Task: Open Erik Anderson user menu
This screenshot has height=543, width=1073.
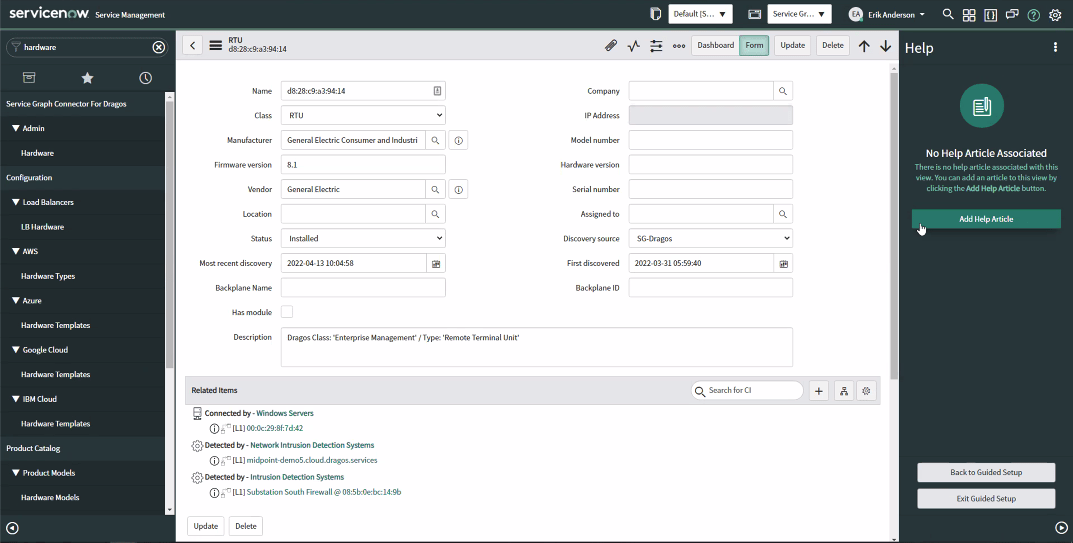Action: pos(887,14)
